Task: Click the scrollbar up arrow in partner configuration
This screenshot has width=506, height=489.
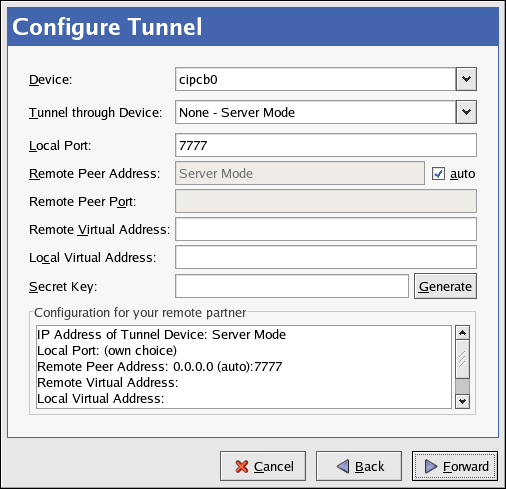Action: pos(462,333)
